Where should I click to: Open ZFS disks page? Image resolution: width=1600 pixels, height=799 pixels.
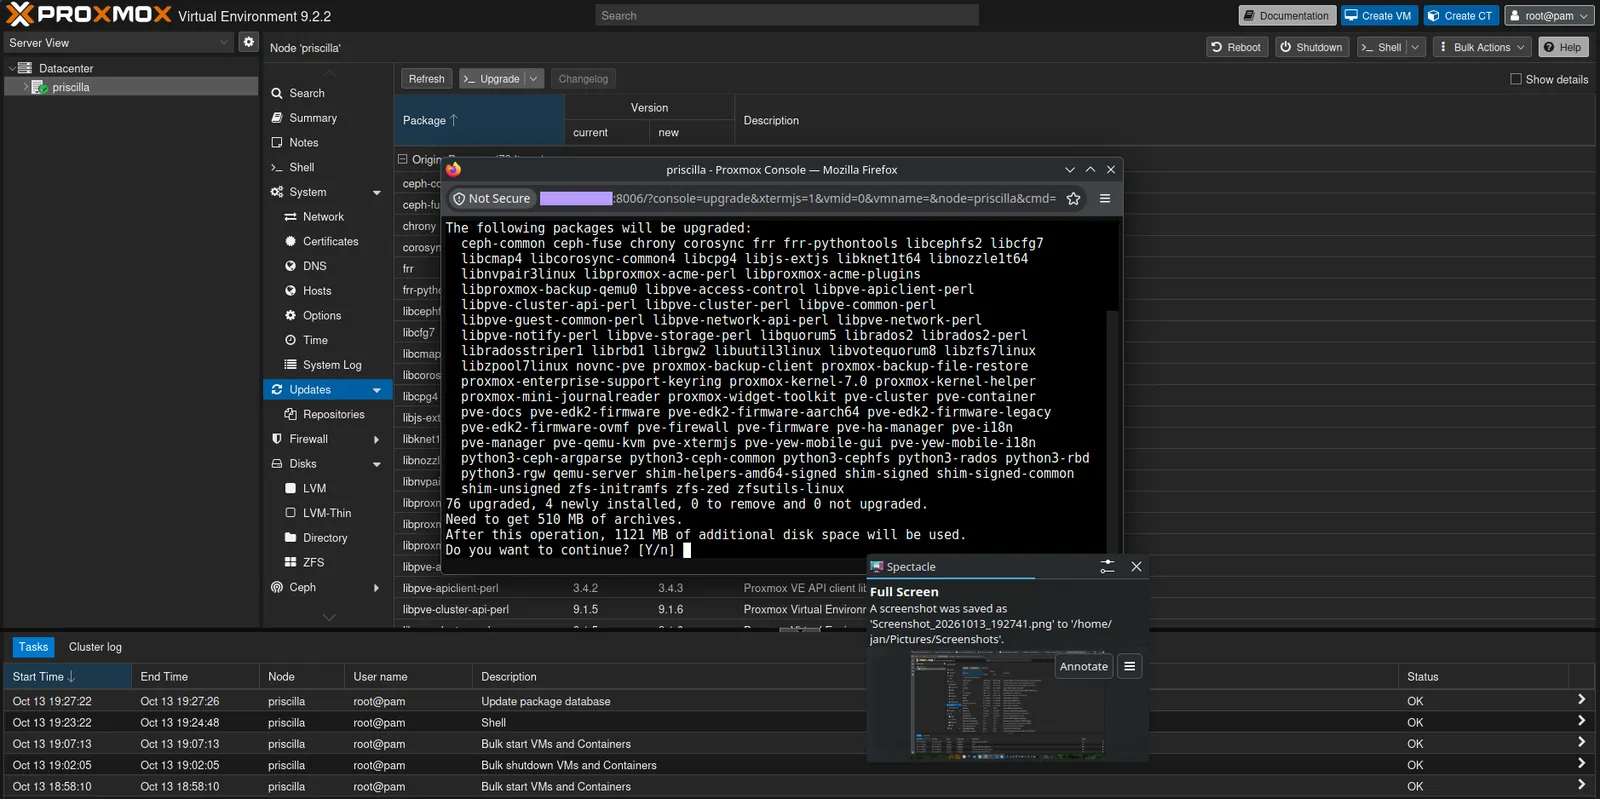click(313, 562)
